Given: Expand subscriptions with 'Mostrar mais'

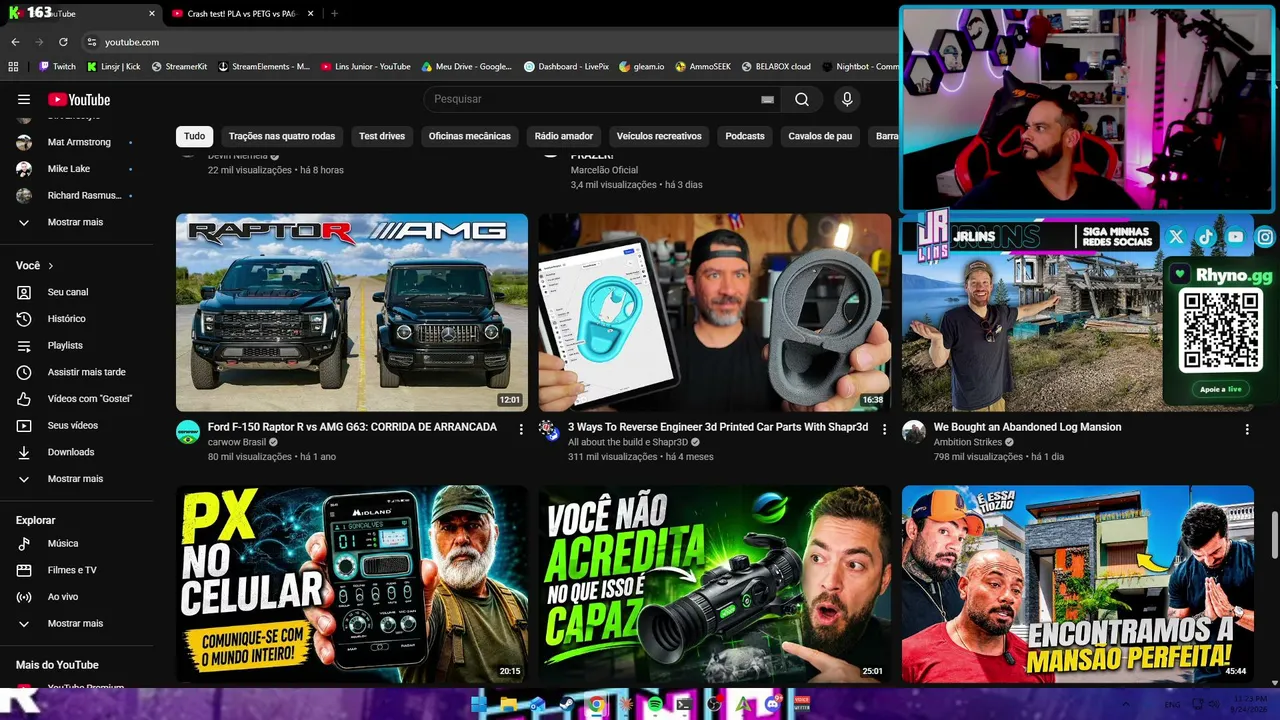Looking at the screenshot, I should [76, 222].
